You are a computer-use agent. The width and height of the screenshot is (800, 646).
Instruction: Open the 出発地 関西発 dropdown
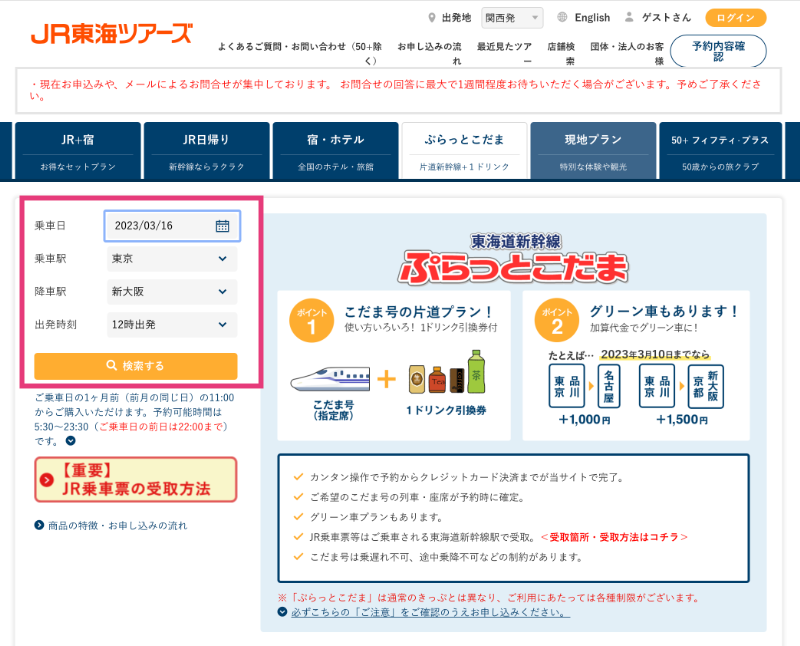pos(512,18)
